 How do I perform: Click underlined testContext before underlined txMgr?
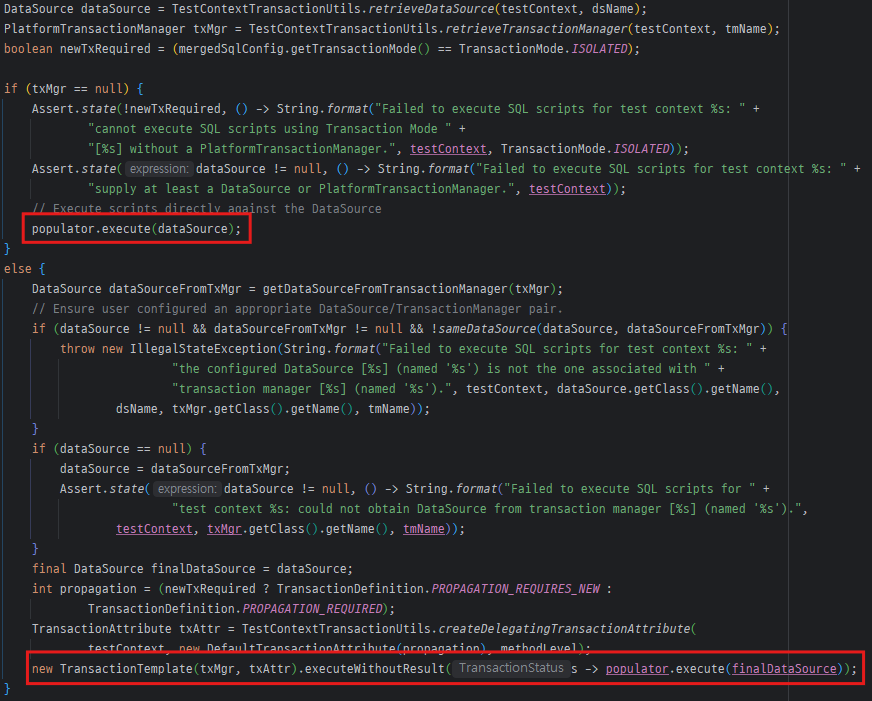tap(154, 529)
